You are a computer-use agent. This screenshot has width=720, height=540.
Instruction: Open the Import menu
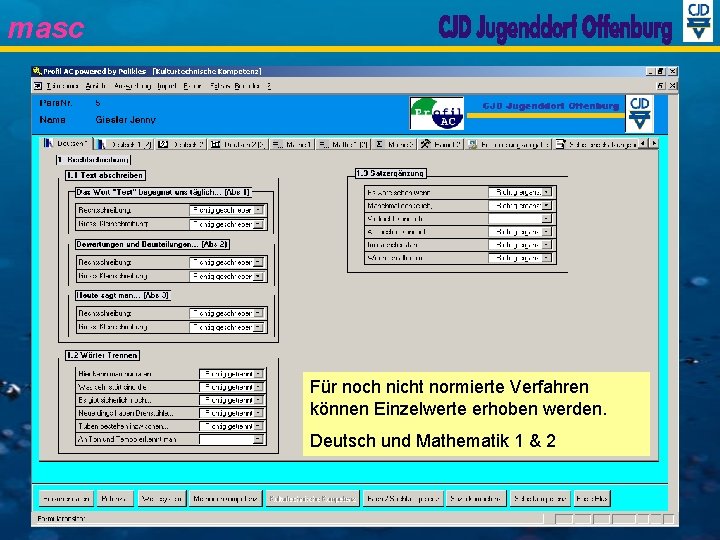pos(167,86)
